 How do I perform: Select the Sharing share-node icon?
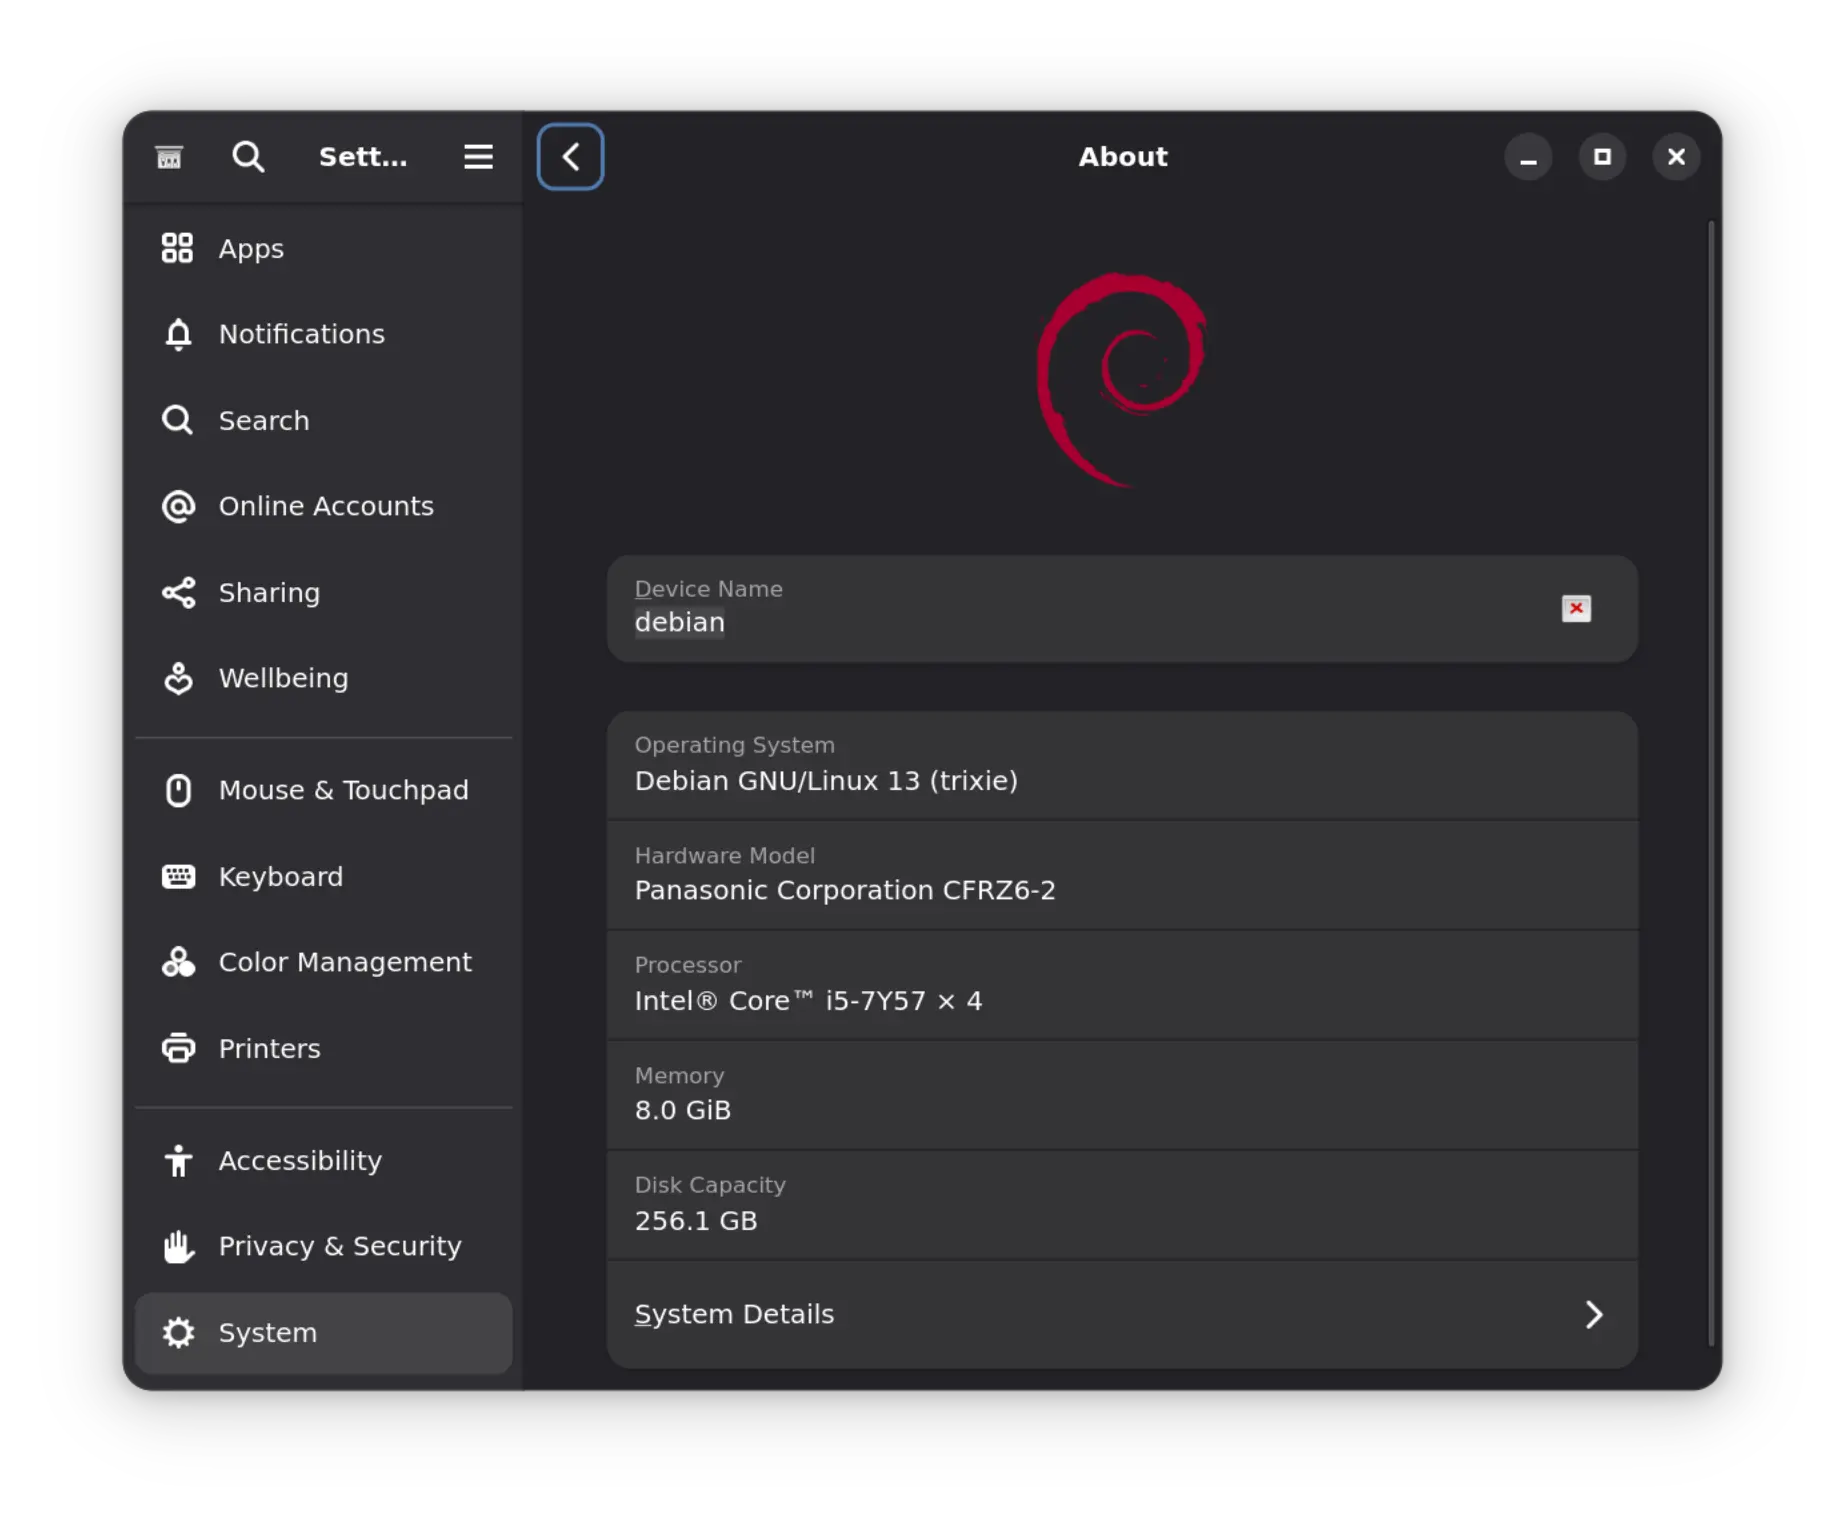tap(178, 592)
